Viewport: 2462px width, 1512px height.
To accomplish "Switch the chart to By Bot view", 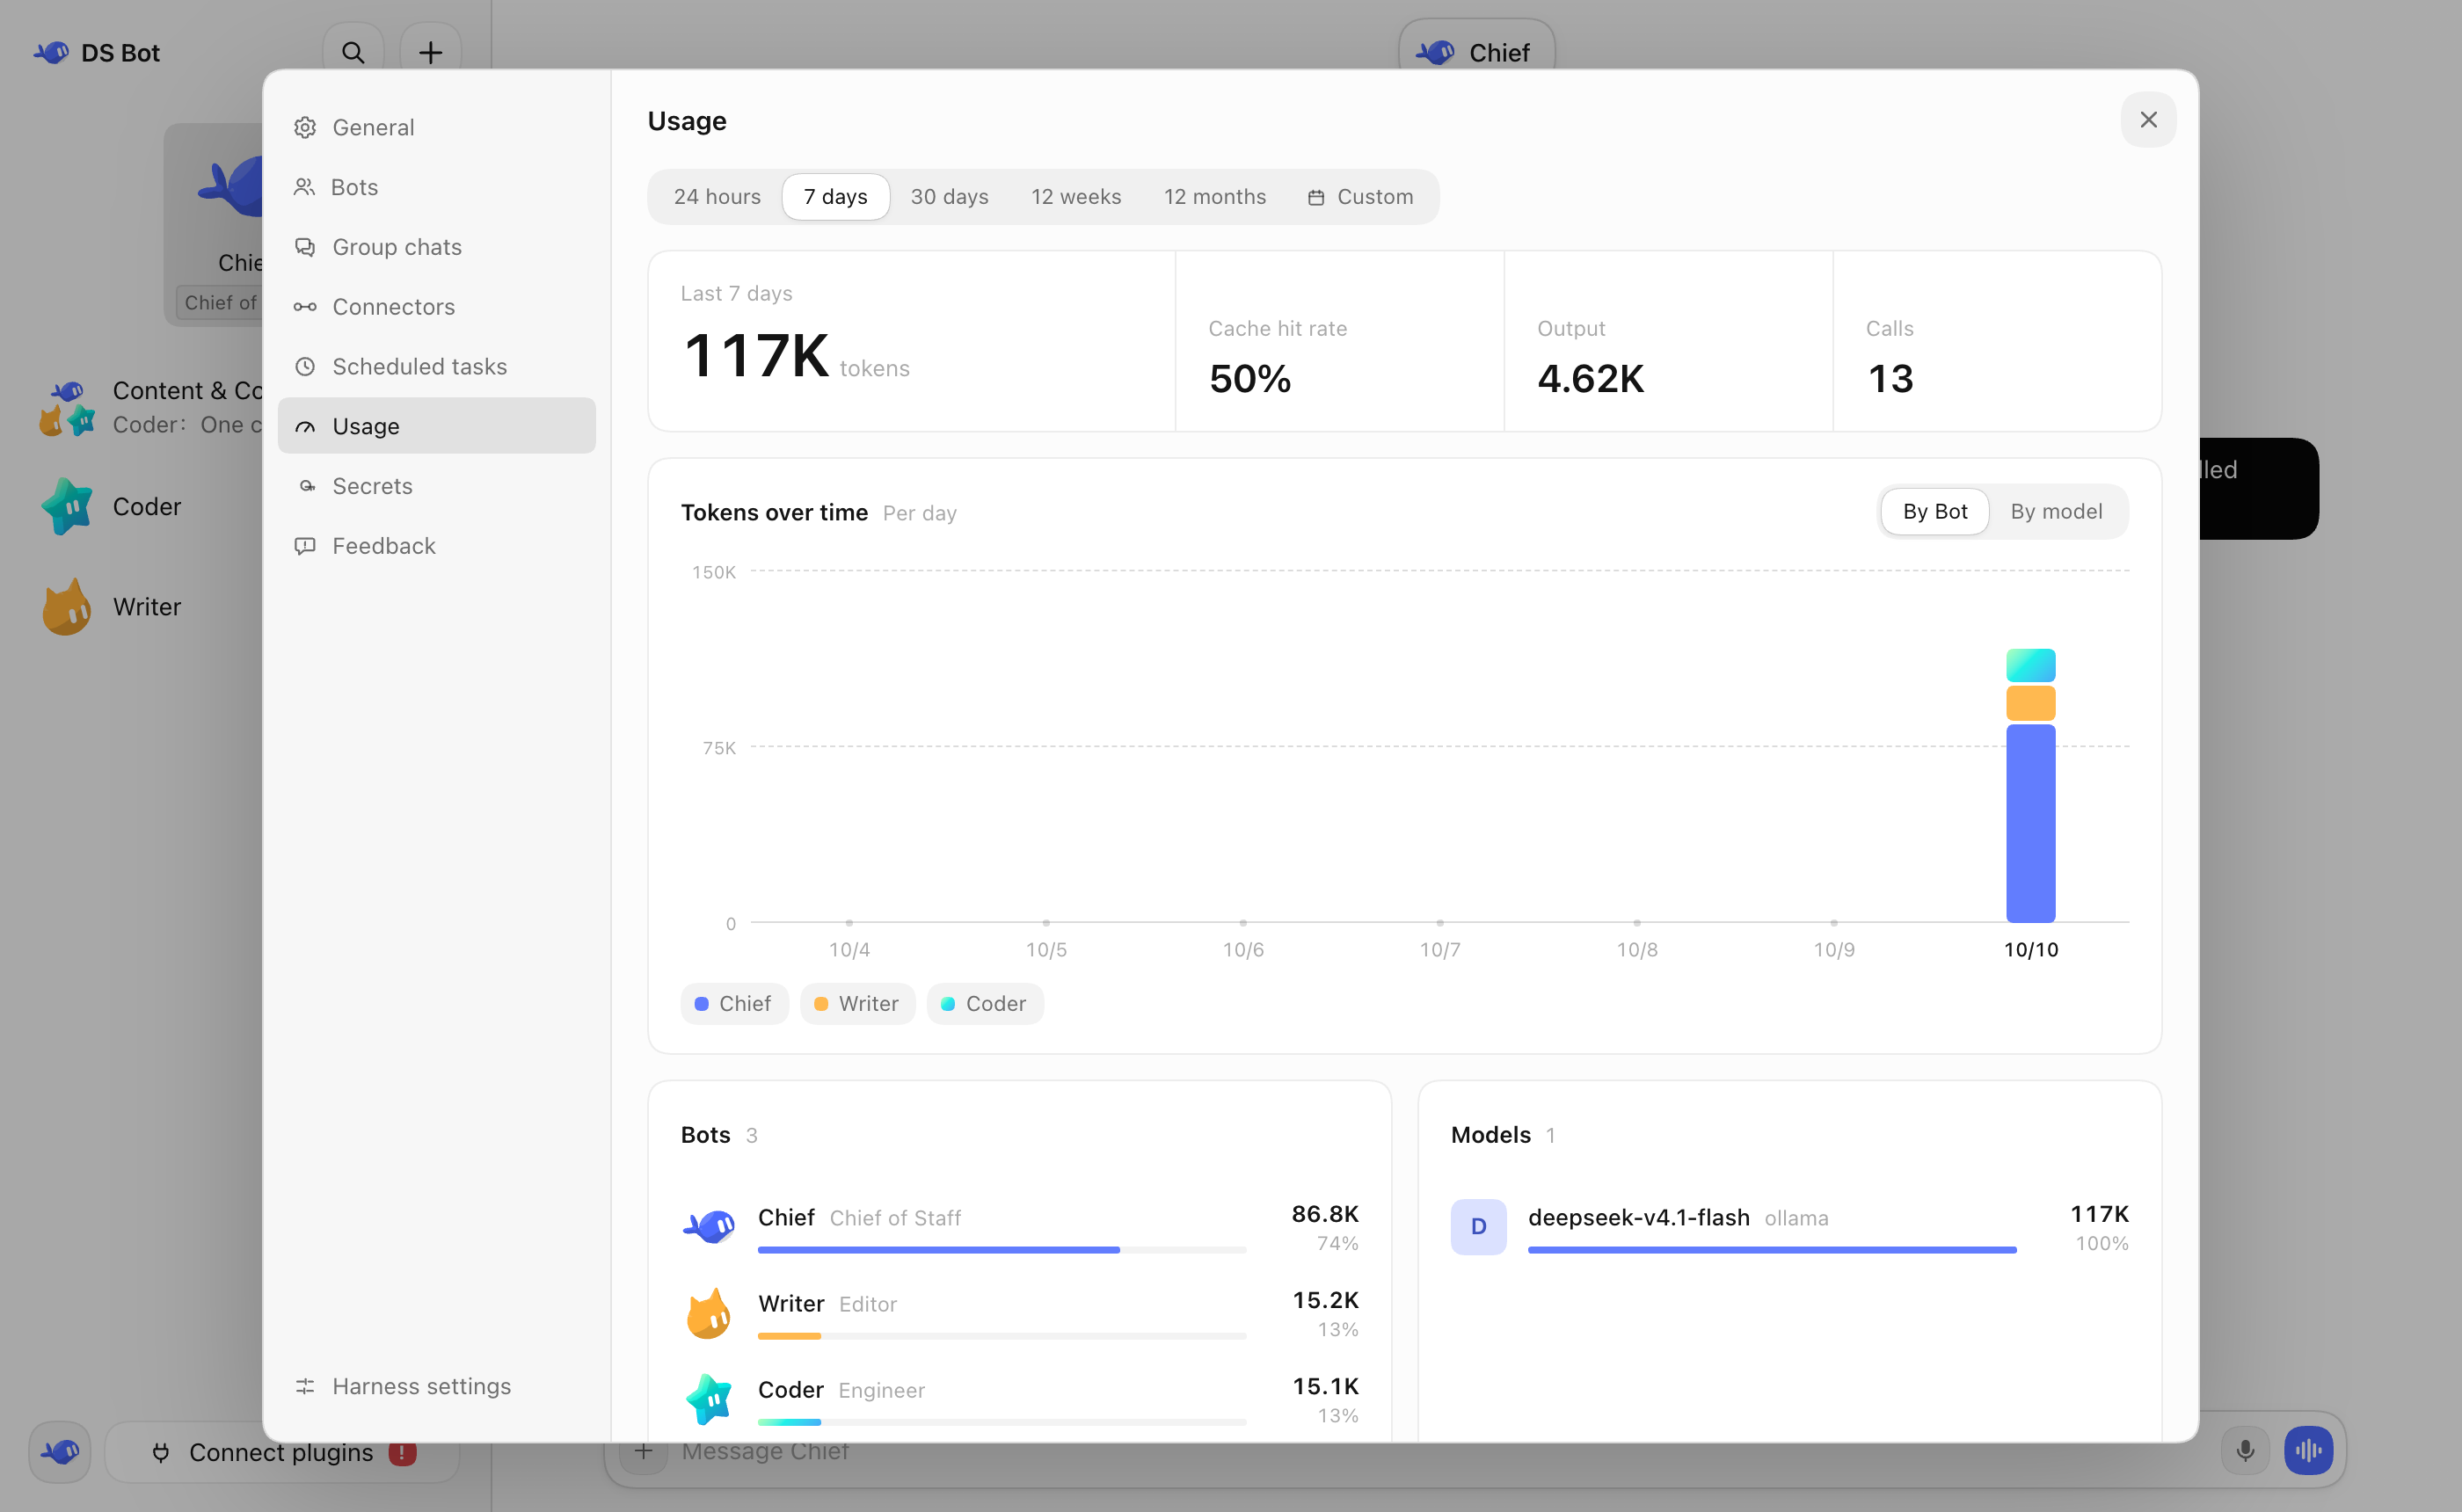I will [x=1934, y=512].
